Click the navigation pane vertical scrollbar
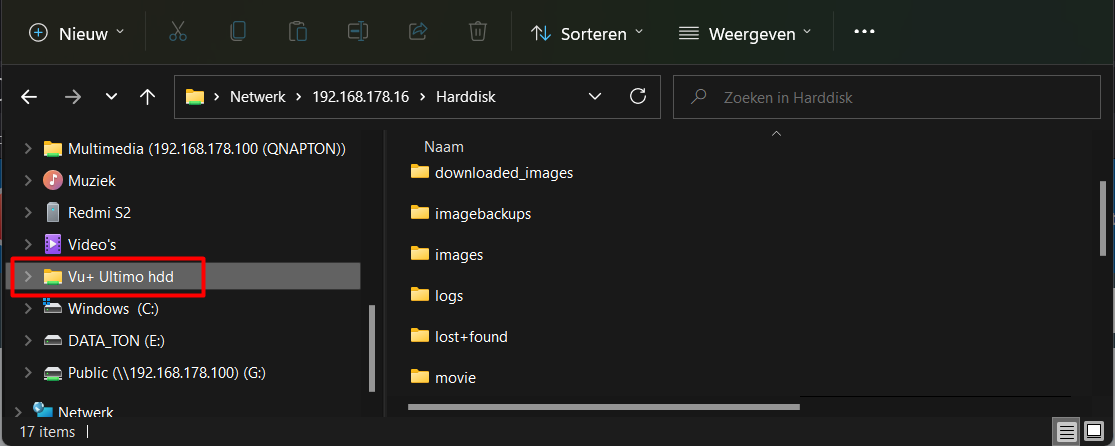1115x446 pixels. [x=370, y=347]
